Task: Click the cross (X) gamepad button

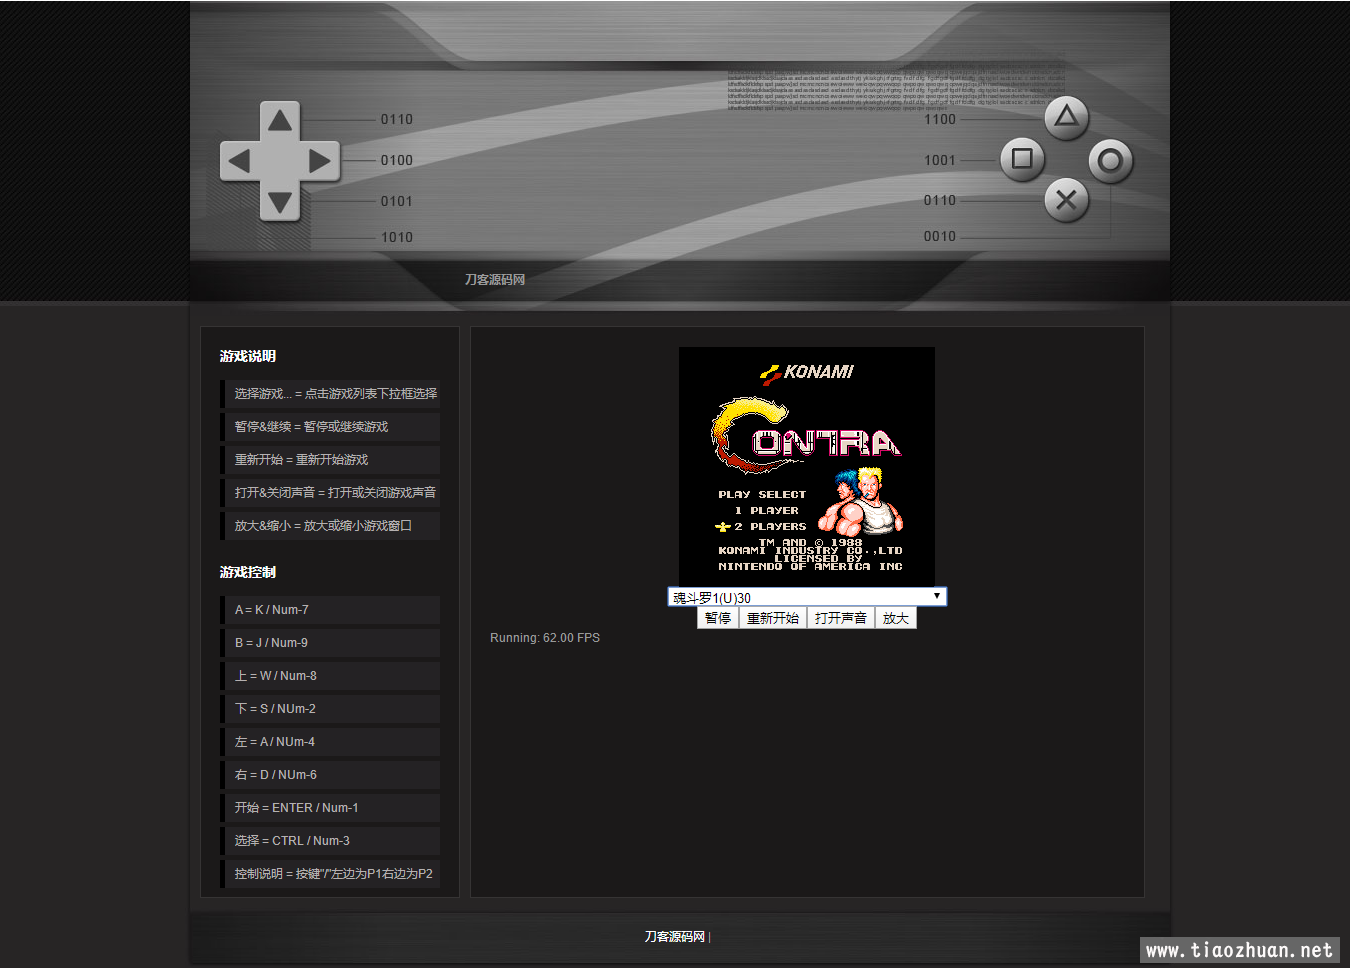Action: [1067, 200]
